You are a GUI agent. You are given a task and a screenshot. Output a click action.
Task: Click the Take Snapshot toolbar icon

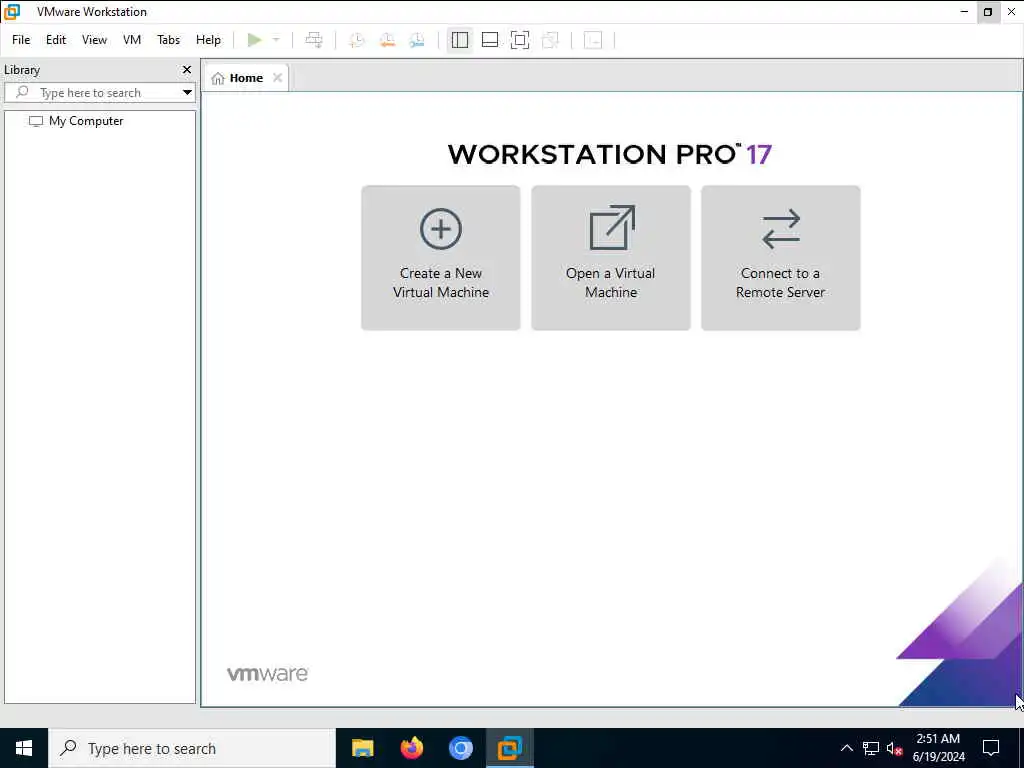tap(357, 40)
